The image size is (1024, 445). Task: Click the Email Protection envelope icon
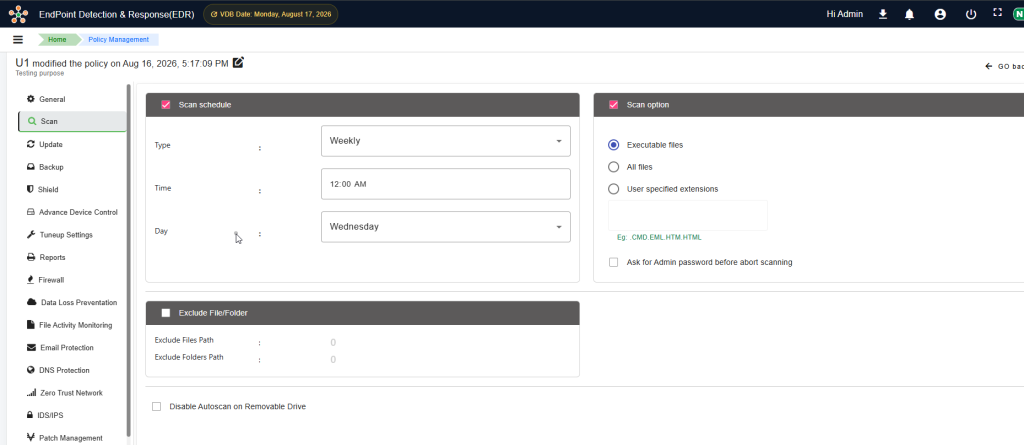(x=31, y=348)
